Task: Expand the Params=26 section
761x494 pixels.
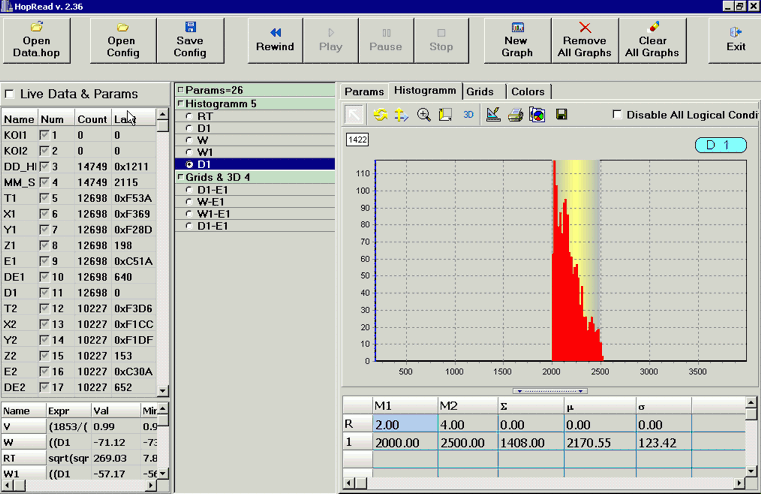Action: [180, 91]
